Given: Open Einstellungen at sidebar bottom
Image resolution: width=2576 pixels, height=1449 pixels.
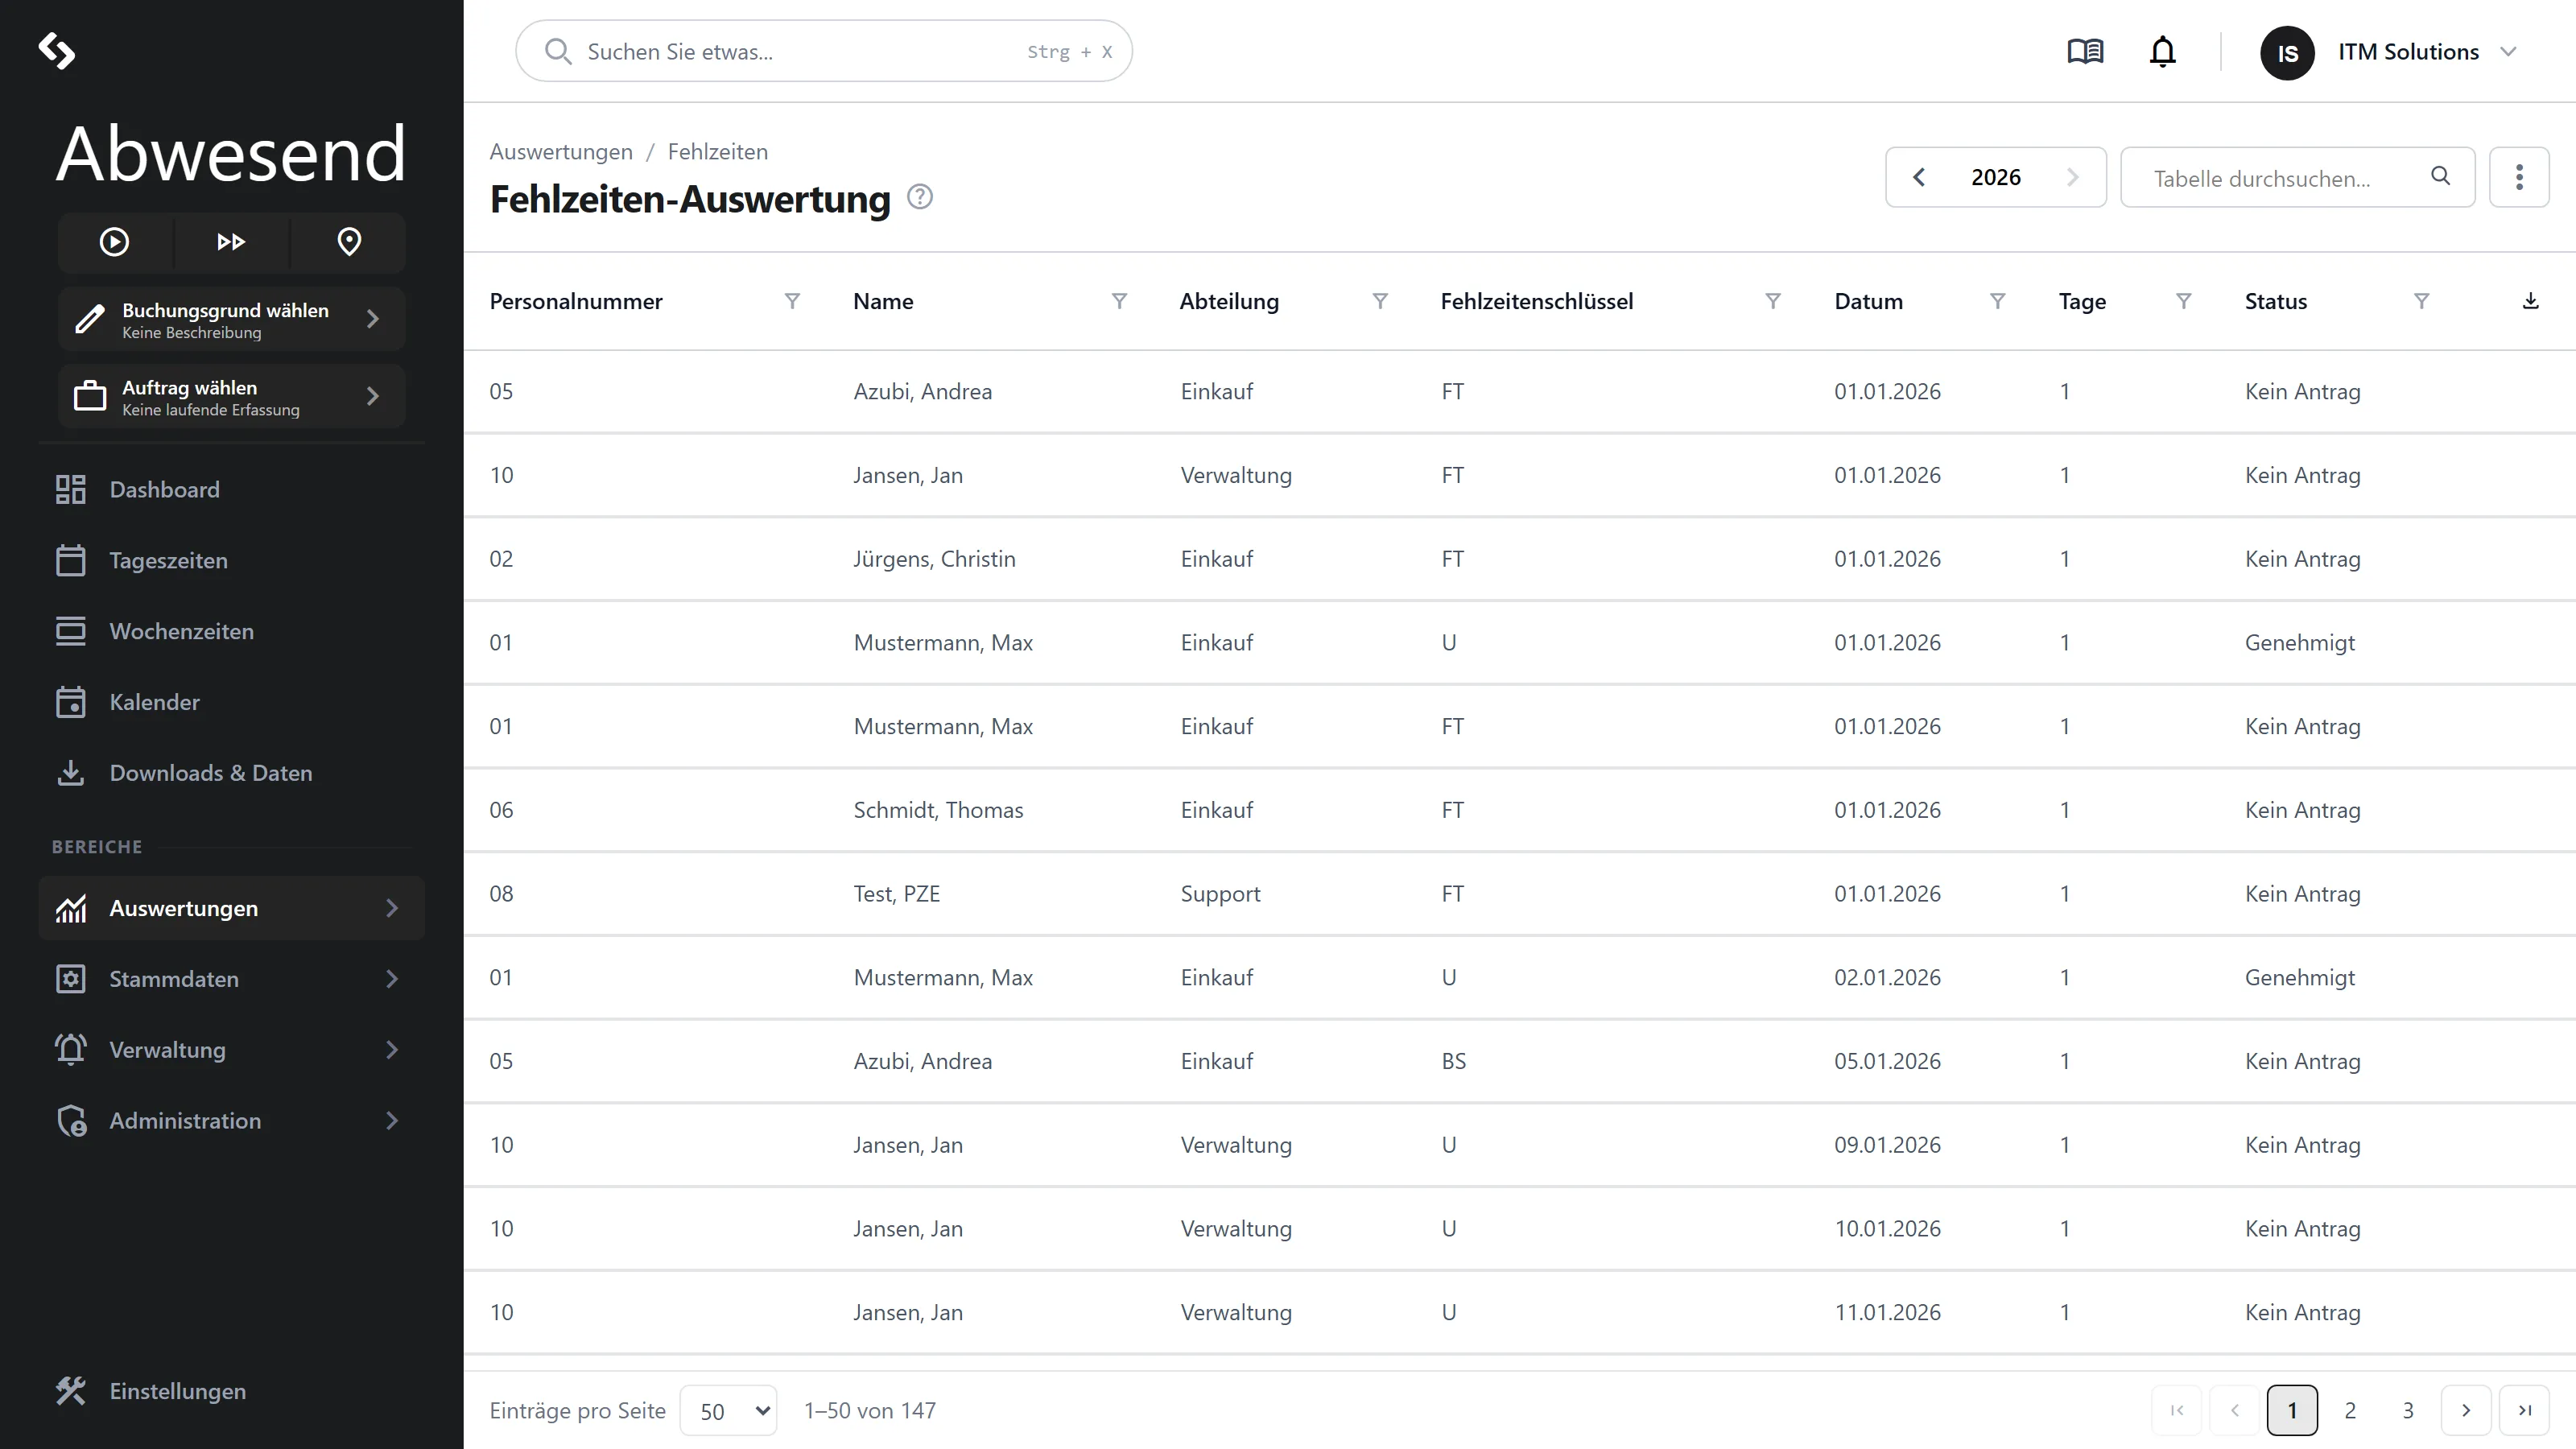Looking at the screenshot, I should click(231, 1391).
